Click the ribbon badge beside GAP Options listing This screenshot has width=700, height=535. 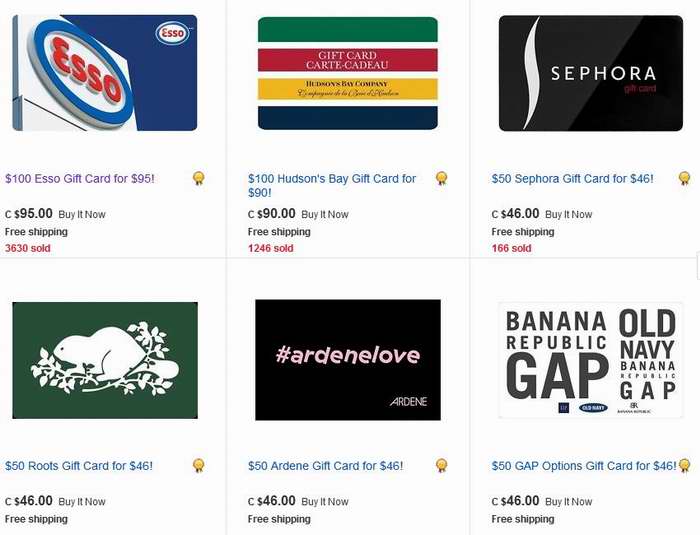click(684, 466)
